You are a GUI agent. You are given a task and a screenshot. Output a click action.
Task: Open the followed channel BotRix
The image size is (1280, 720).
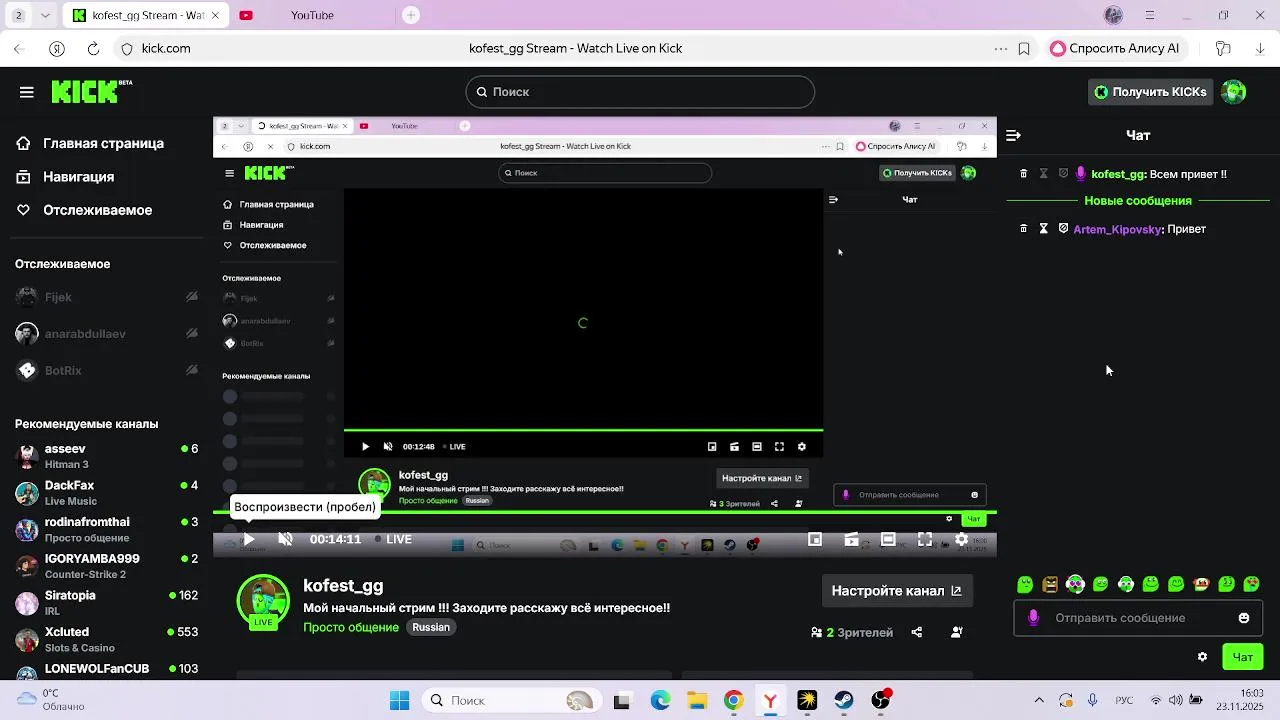click(x=106, y=371)
